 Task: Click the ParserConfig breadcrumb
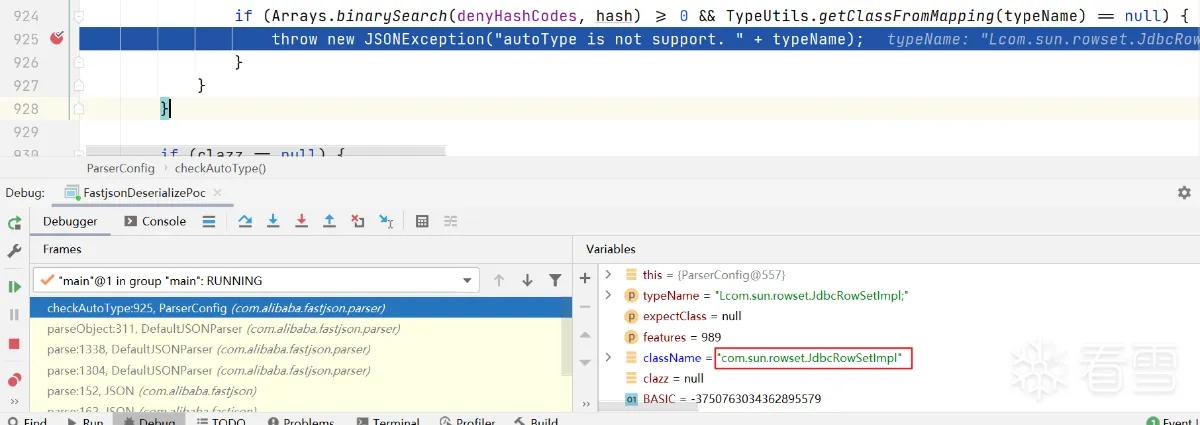click(x=121, y=168)
